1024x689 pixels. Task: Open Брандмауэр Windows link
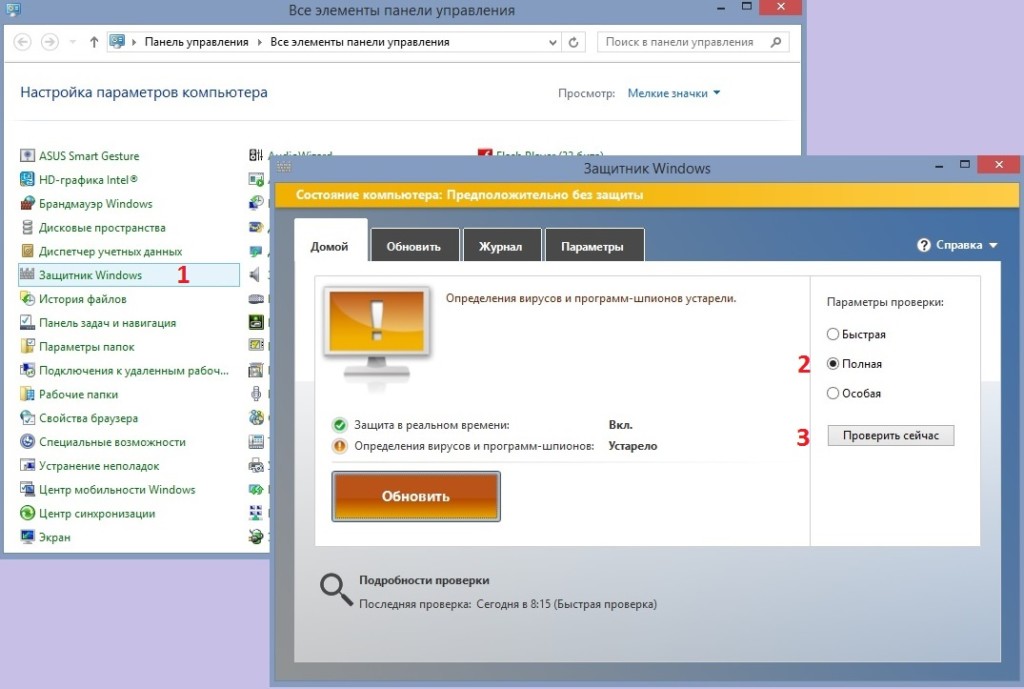[95, 204]
